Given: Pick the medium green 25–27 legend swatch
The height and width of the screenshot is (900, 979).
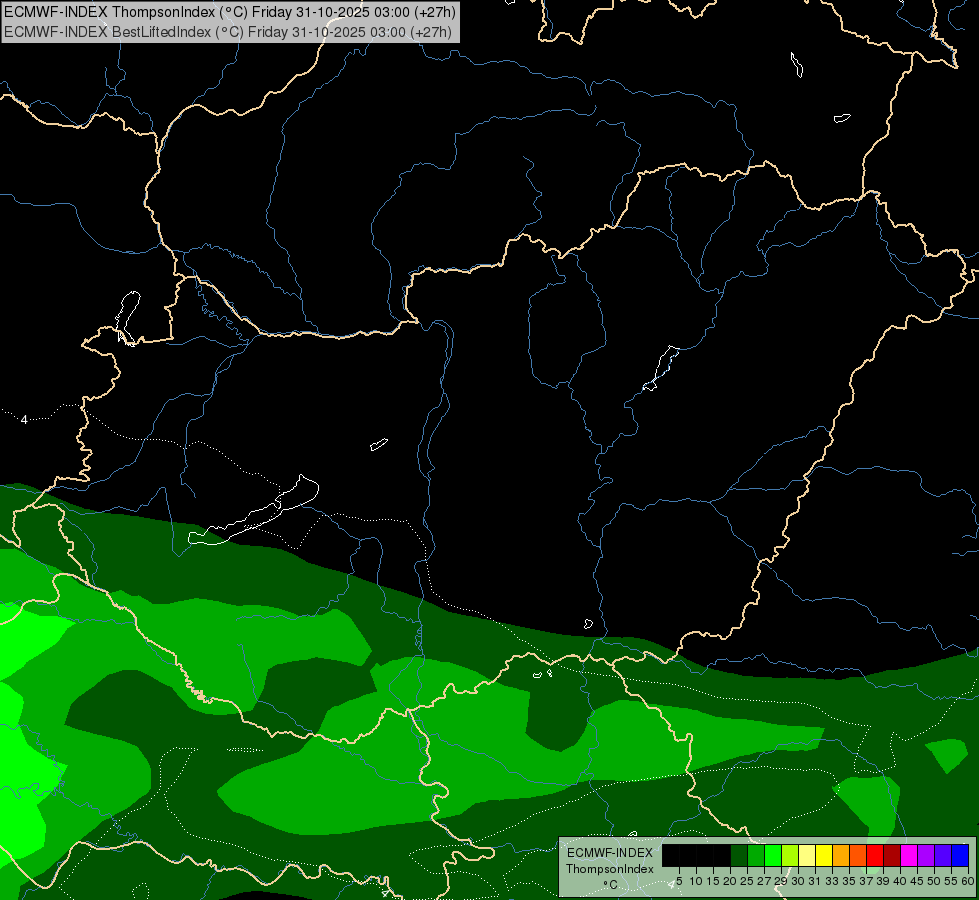Looking at the screenshot, I should click(756, 855).
